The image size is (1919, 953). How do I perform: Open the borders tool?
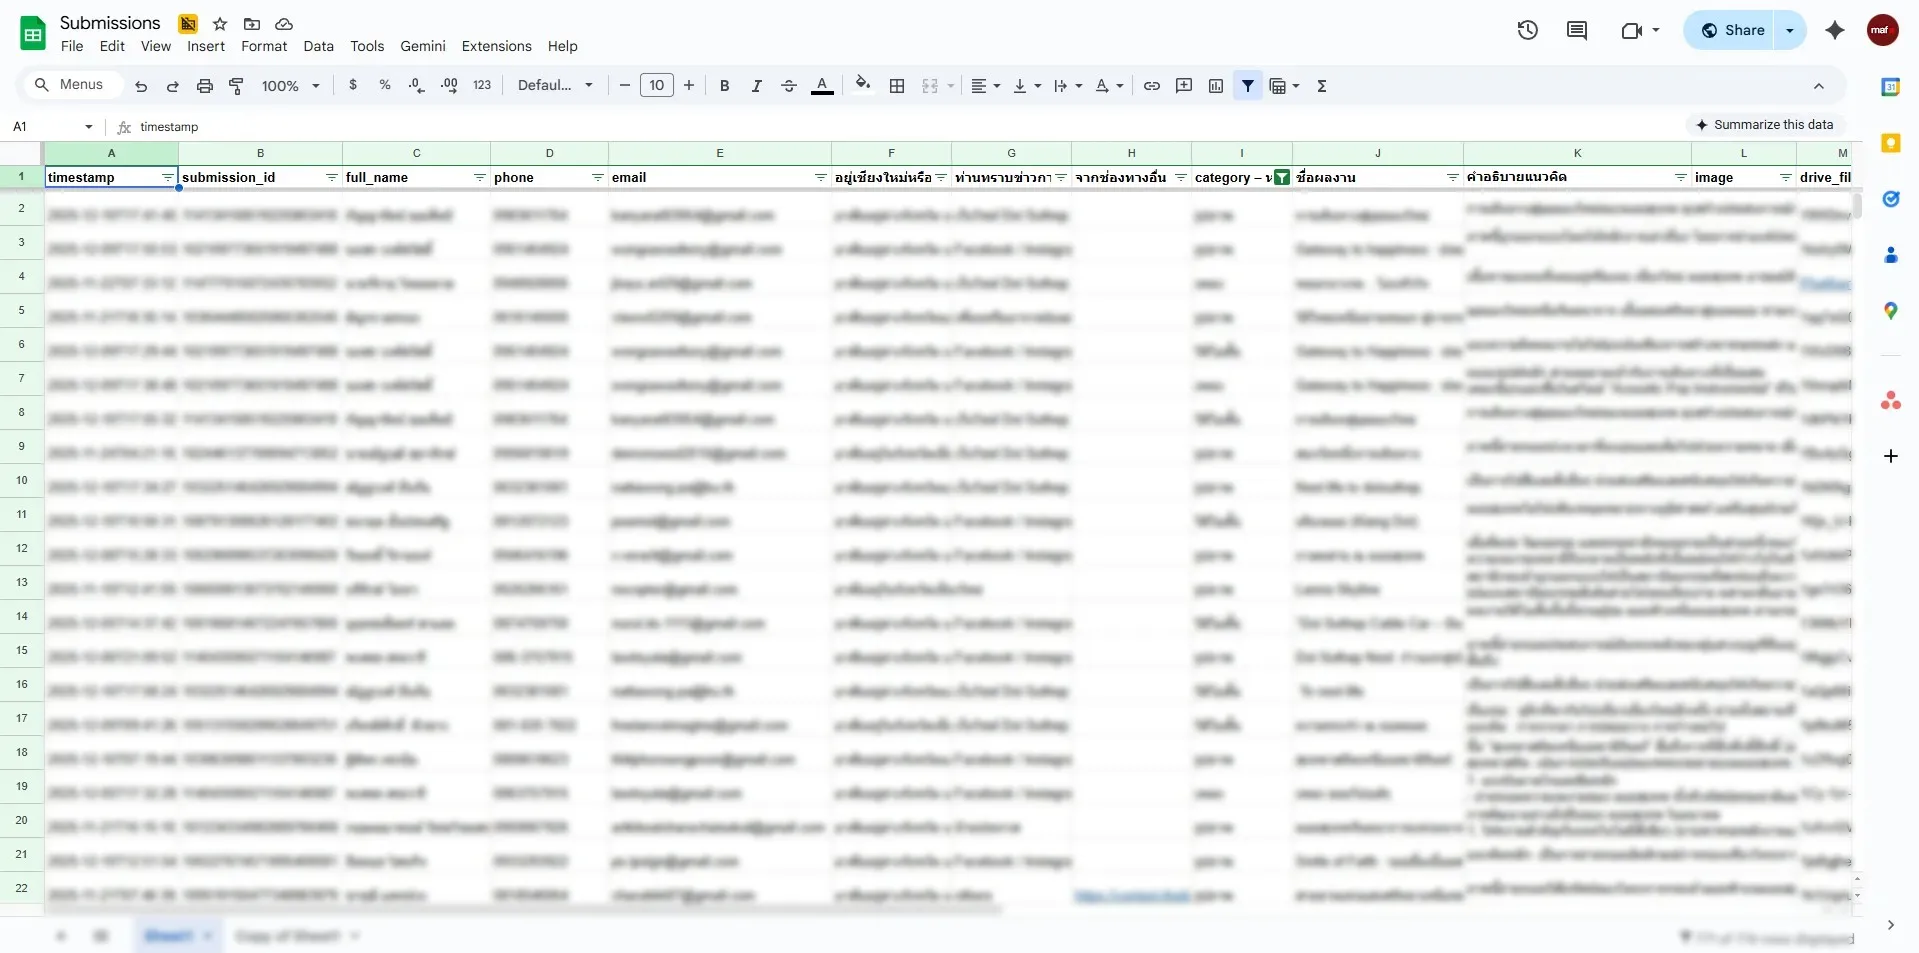[897, 86]
